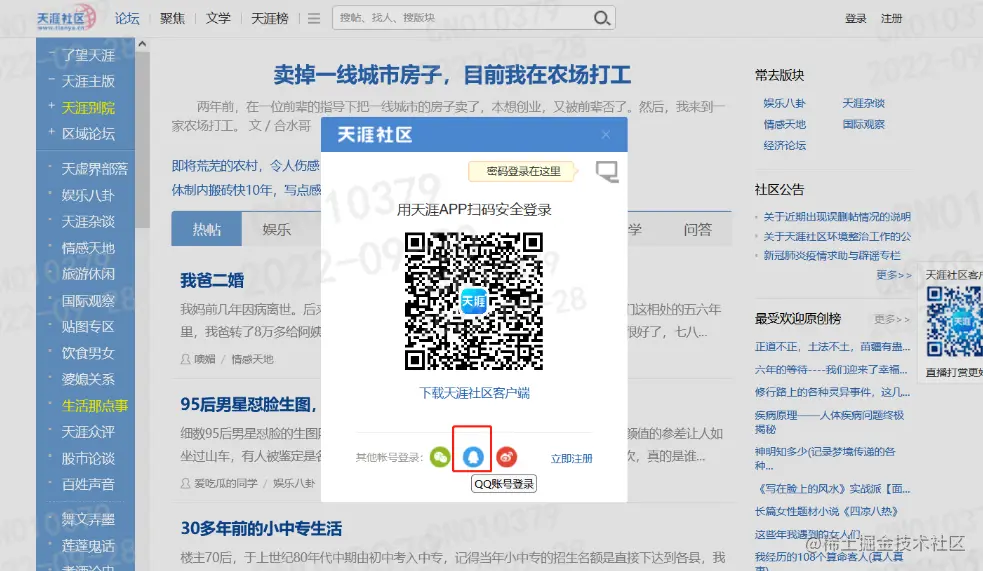The width and height of the screenshot is (983, 571).
Task: Click the search magnifier icon
Action: click(x=602, y=18)
